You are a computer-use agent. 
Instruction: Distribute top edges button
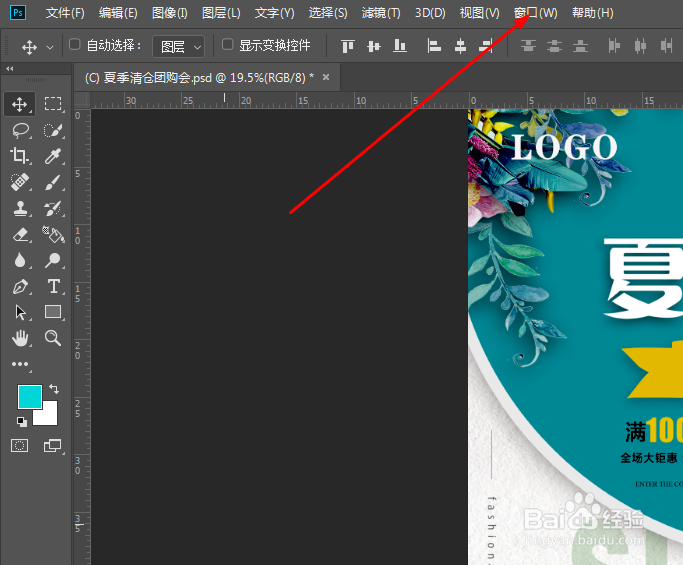[x=528, y=46]
